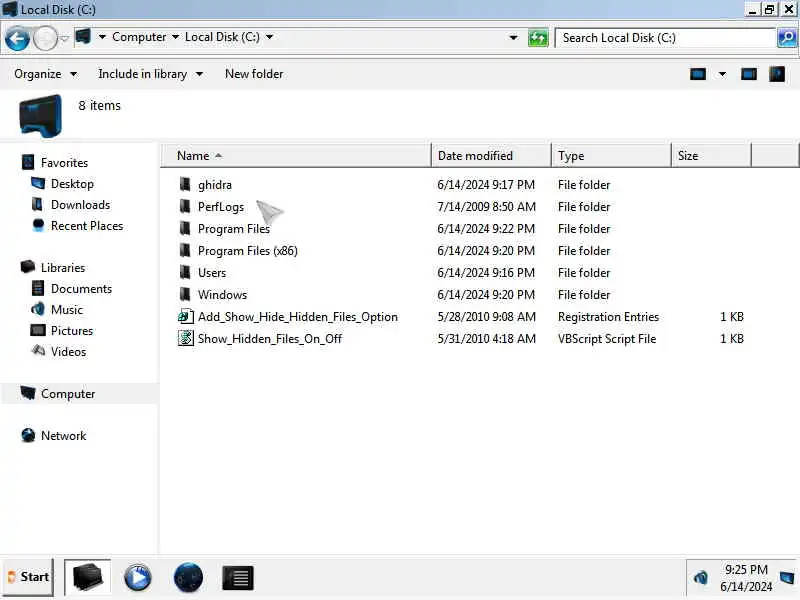Open the Help icon in the toolbar
The image size is (800, 600).
click(777, 74)
